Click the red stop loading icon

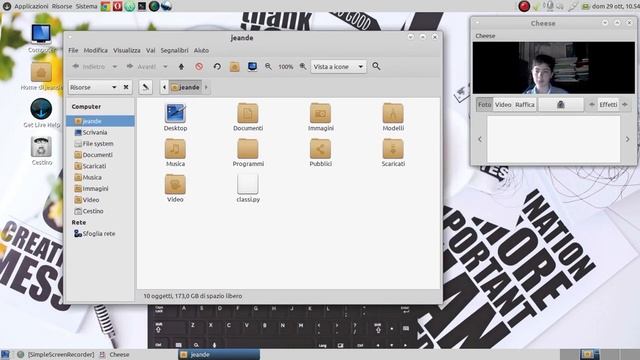(x=199, y=67)
